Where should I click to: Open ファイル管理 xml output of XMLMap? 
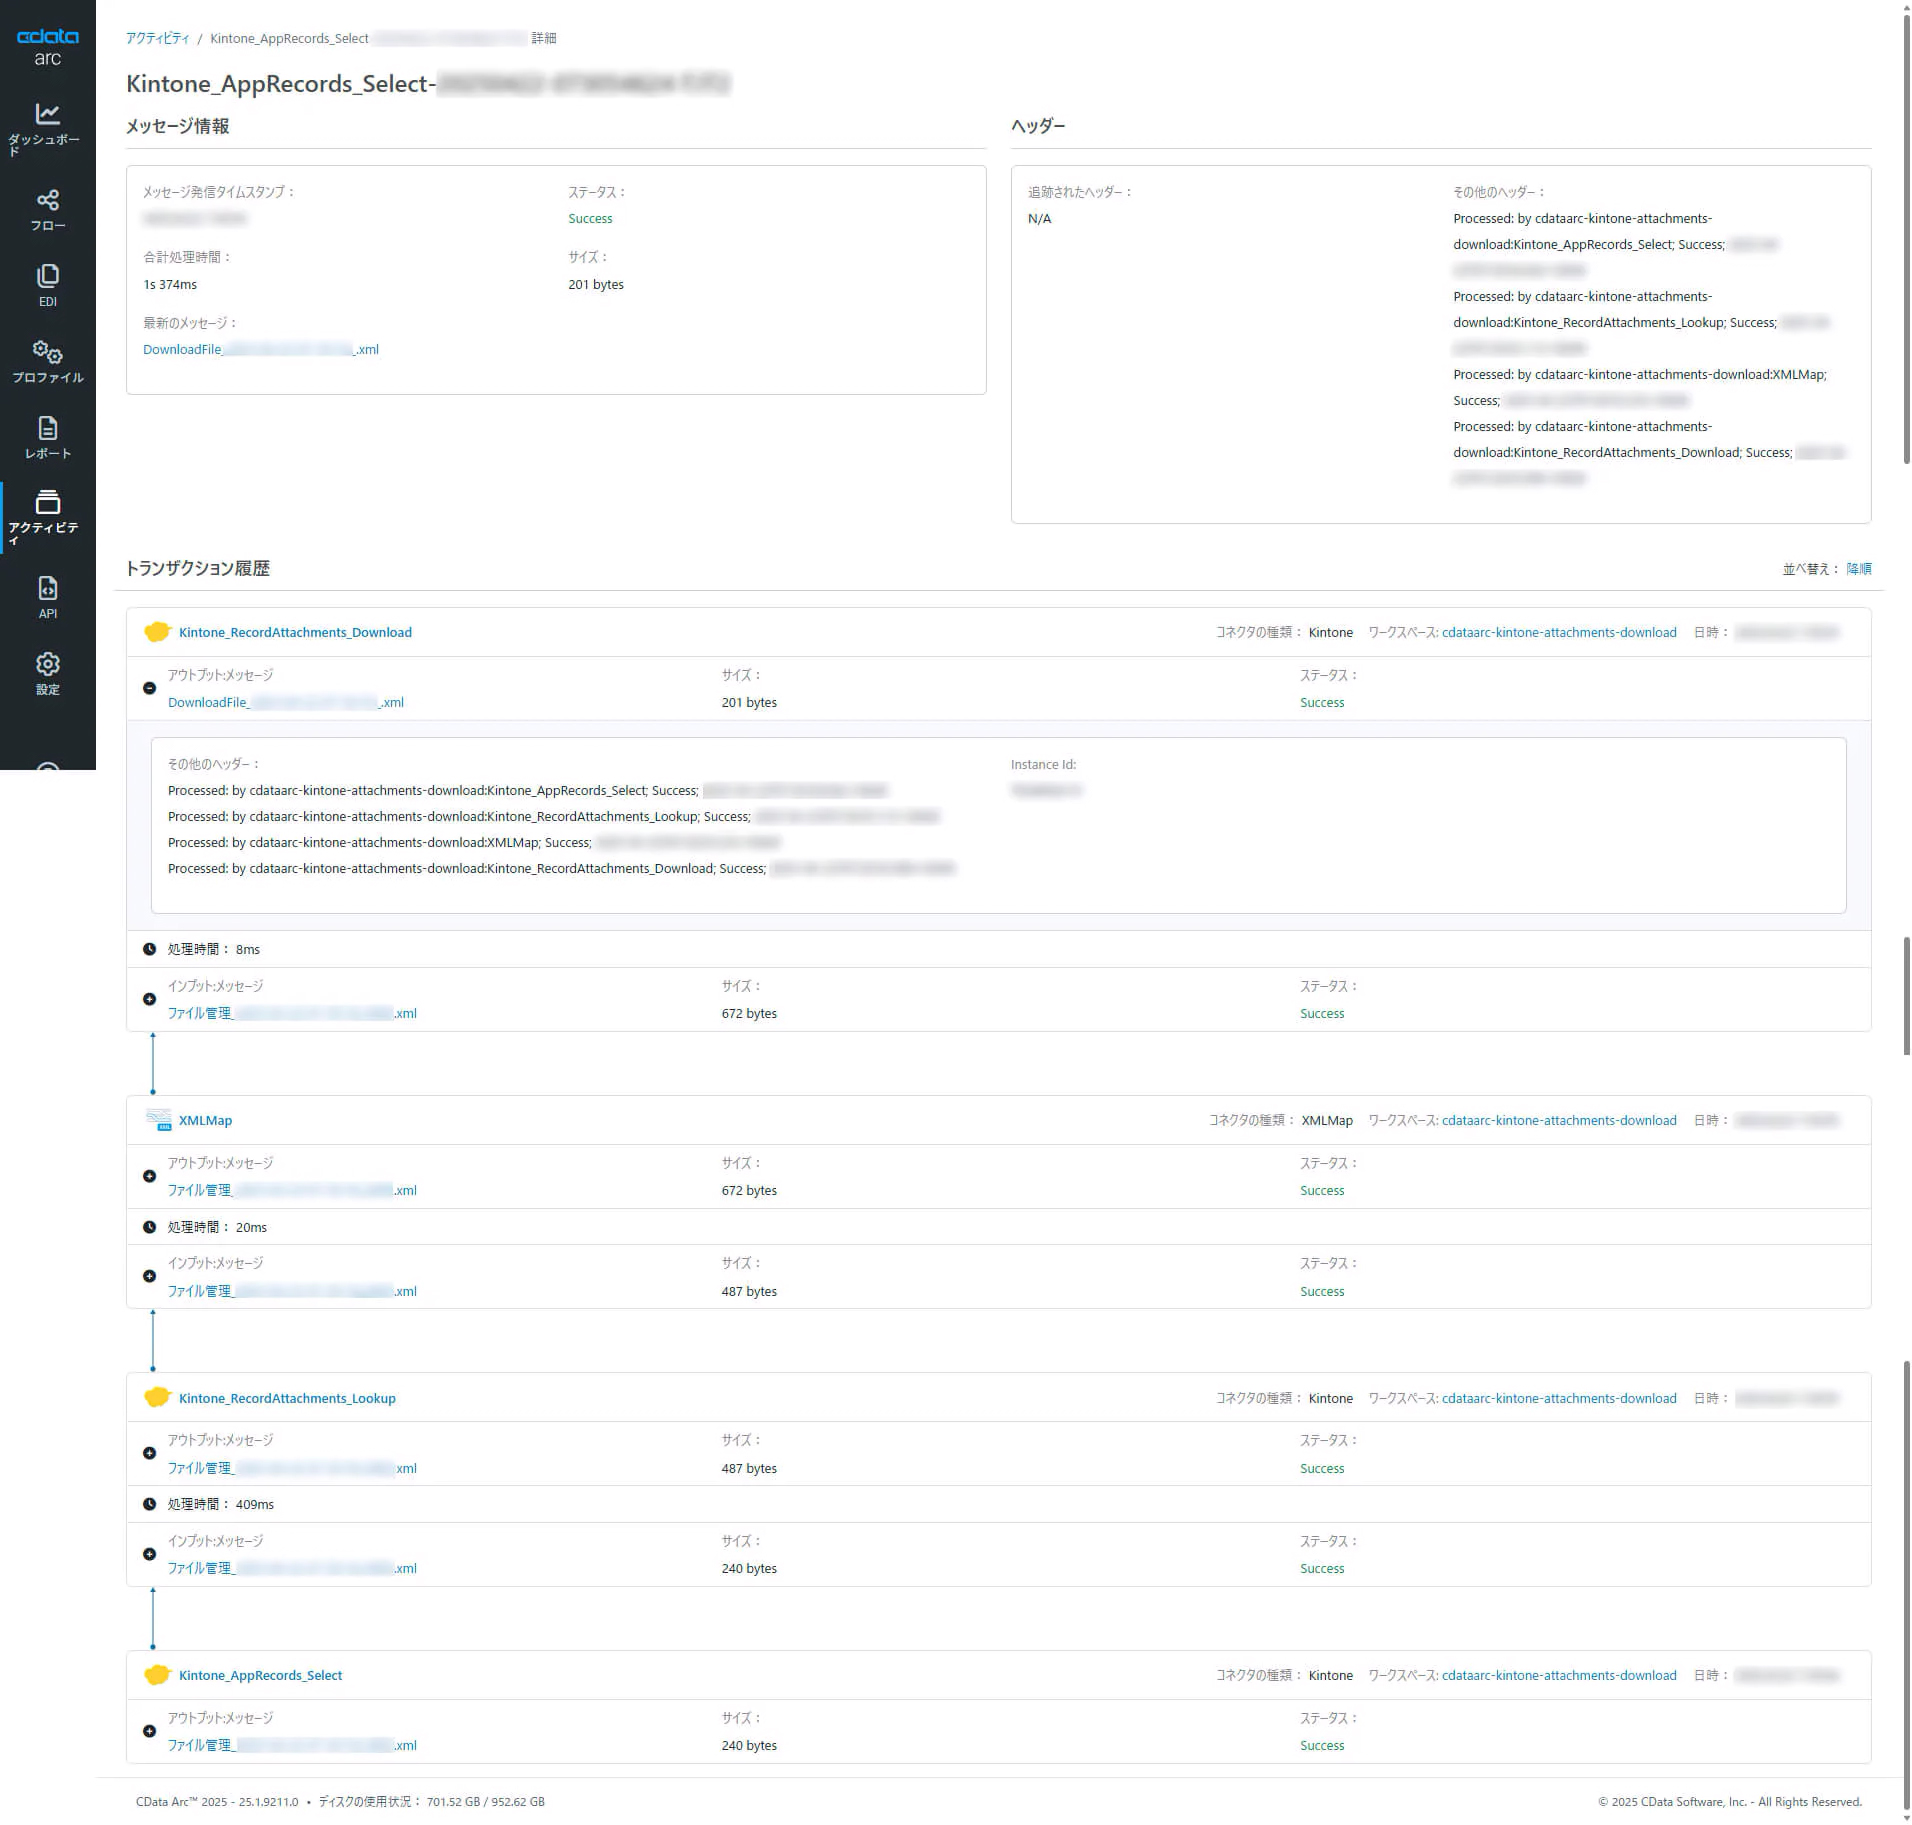coord(292,1190)
